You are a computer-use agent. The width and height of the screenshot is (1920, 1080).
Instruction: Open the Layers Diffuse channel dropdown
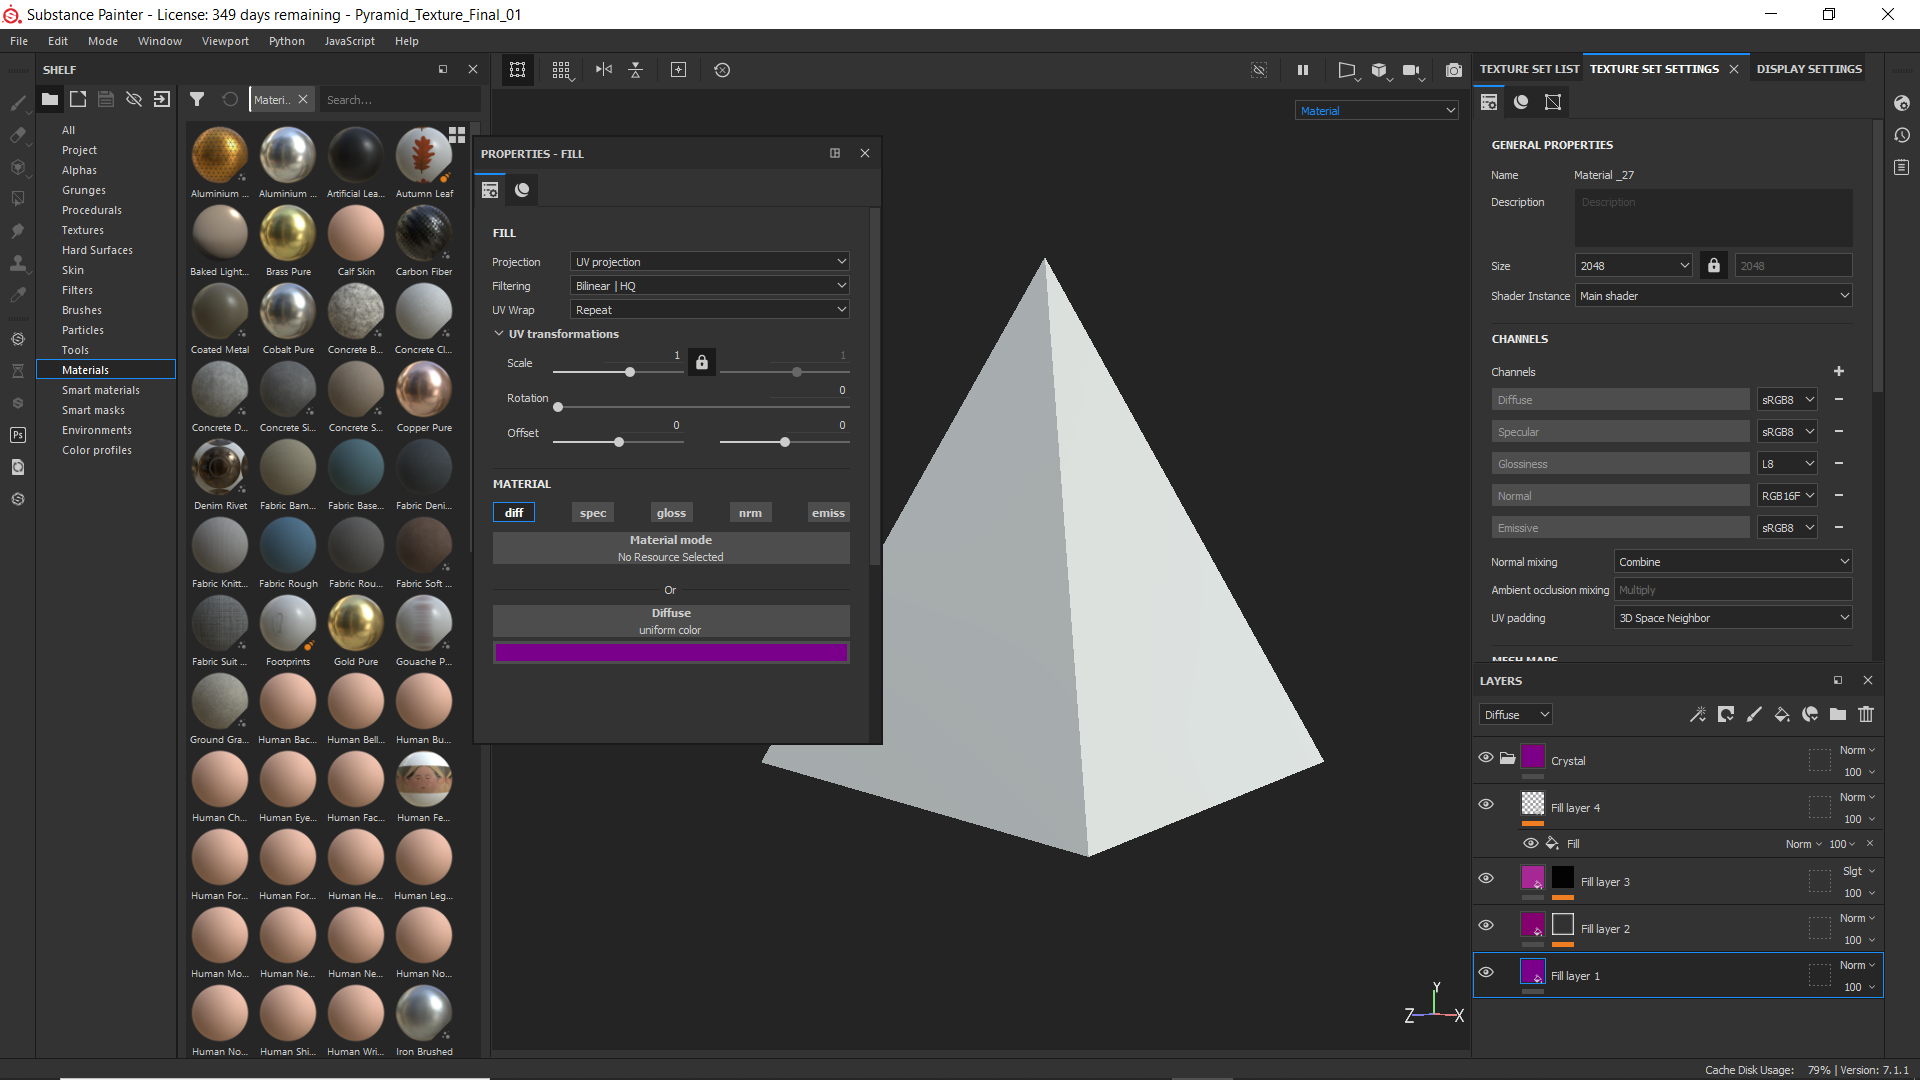coord(1516,714)
